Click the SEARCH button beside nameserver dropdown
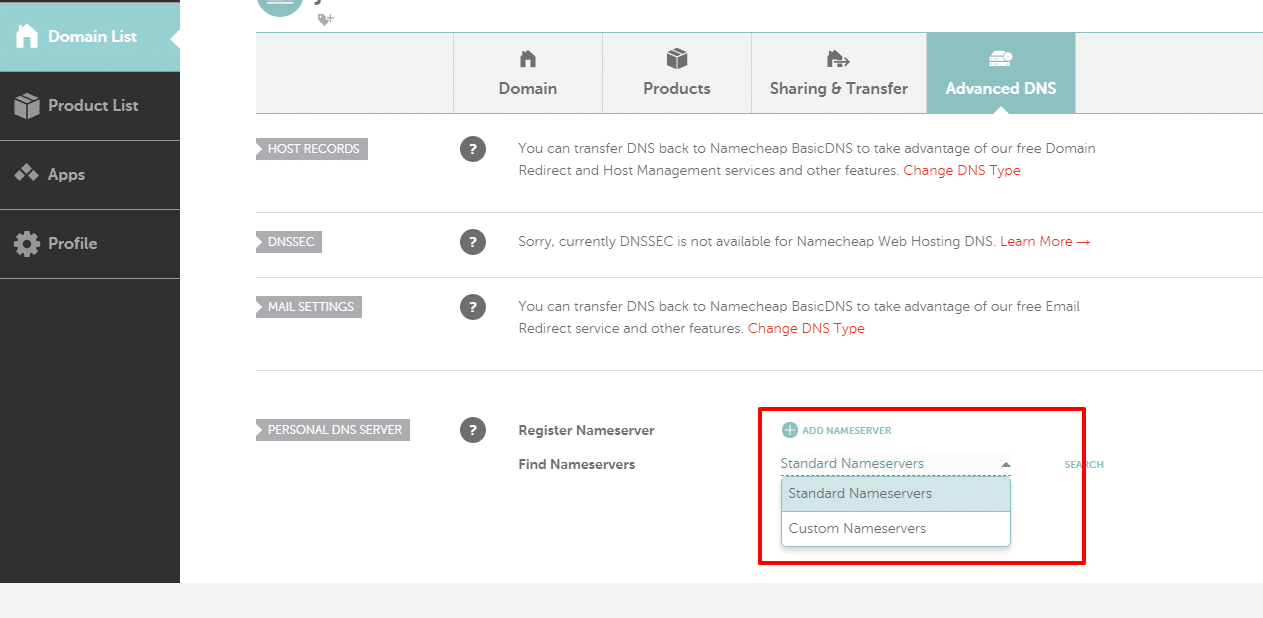The image size is (1263, 618). tap(1084, 465)
